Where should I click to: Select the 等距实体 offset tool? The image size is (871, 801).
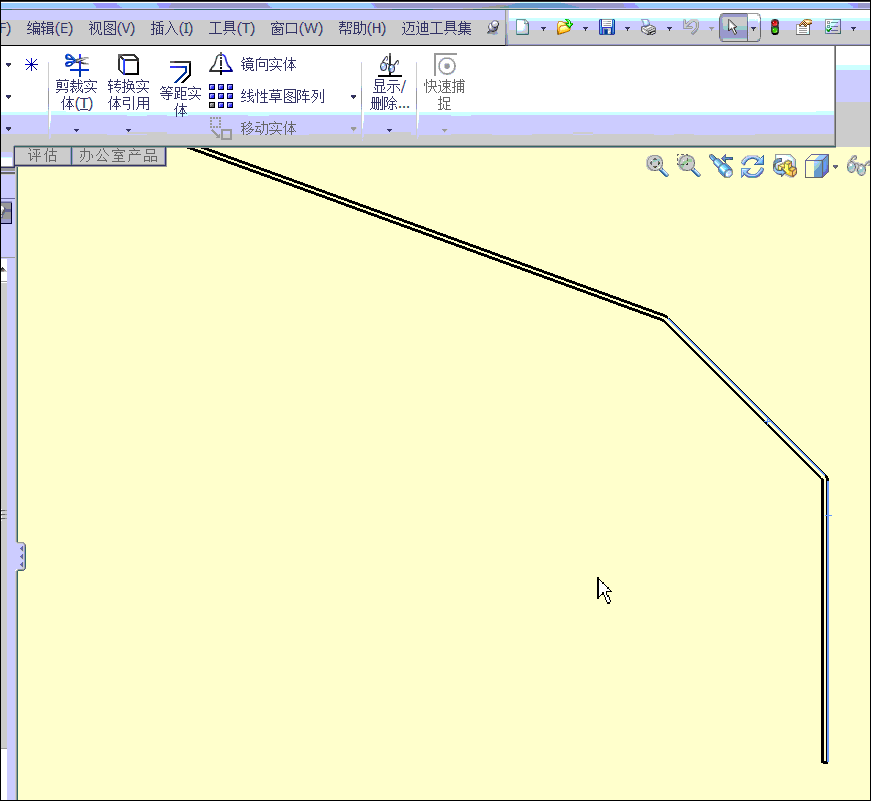180,89
